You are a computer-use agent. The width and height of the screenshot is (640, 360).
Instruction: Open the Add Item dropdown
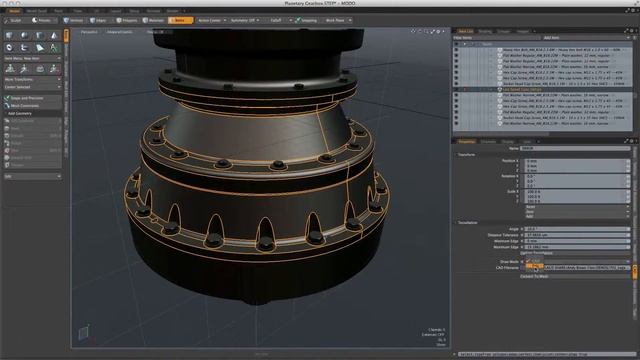tap(587, 38)
